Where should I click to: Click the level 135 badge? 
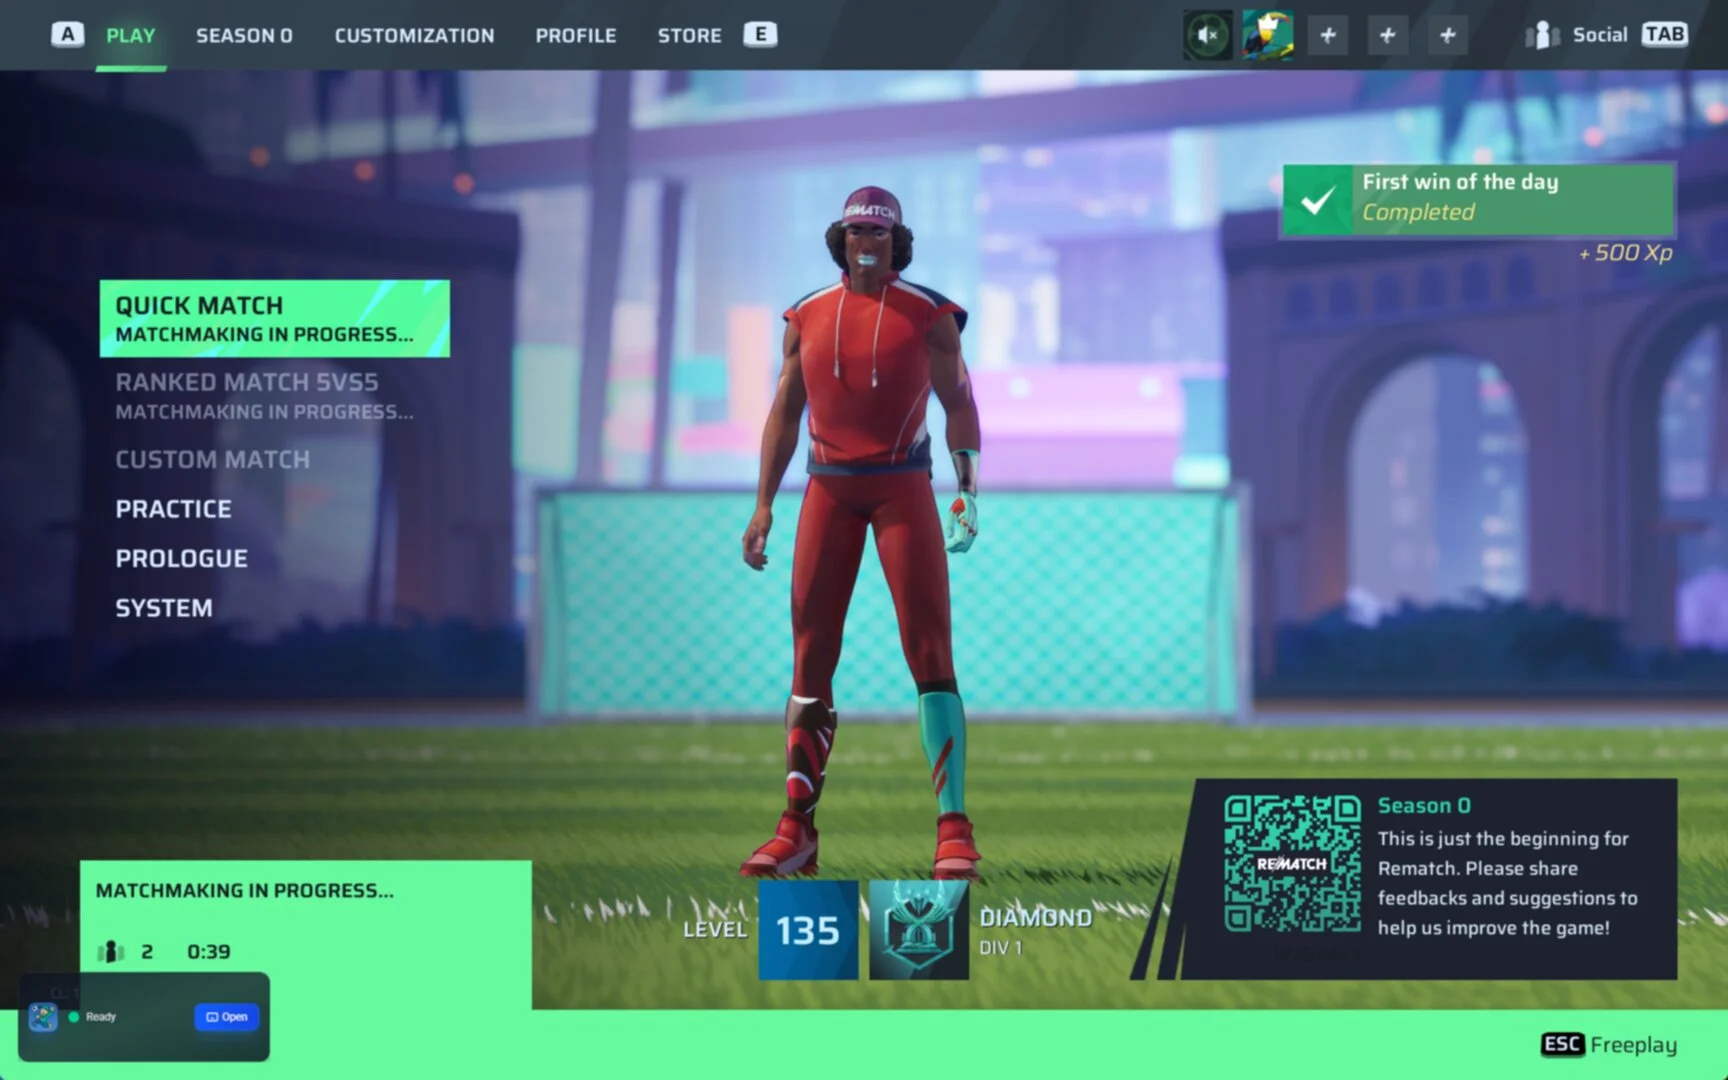(x=808, y=930)
